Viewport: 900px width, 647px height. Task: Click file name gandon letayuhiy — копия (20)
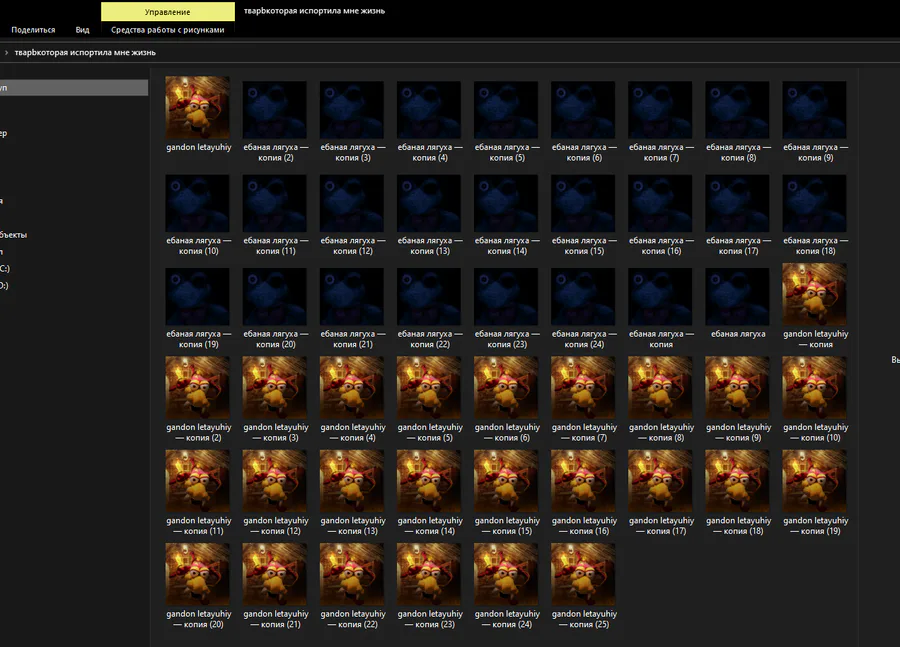coord(199,619)
